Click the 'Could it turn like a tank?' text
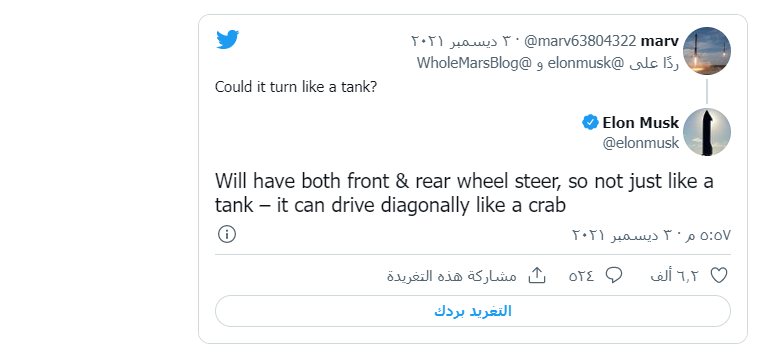This screenshot has width=765, height=364. click(296, 87)
